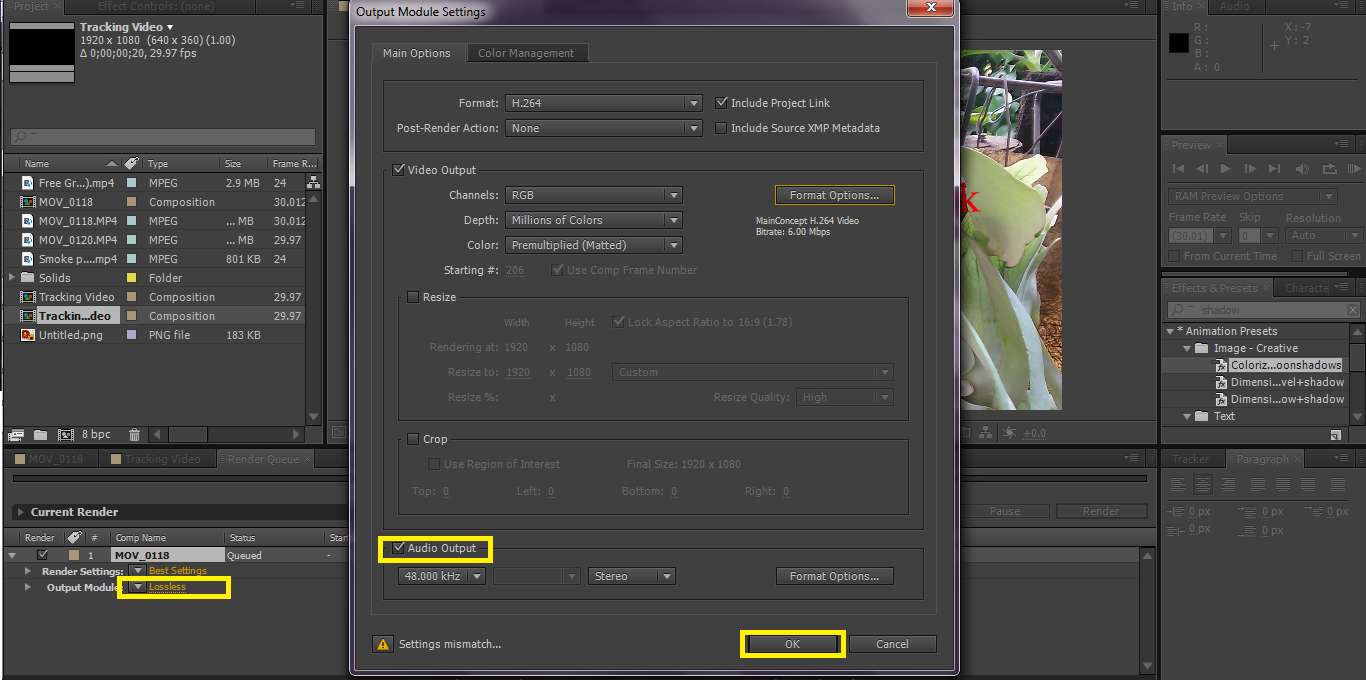Open the Channels dropdown set to RGB
1366x680 pixels.
[594, 194]
